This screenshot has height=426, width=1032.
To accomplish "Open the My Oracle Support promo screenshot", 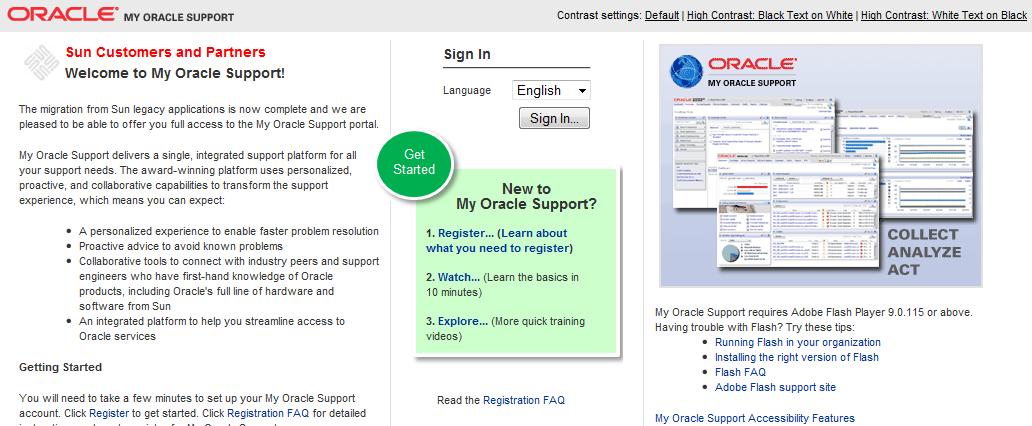I will point(821,165).
